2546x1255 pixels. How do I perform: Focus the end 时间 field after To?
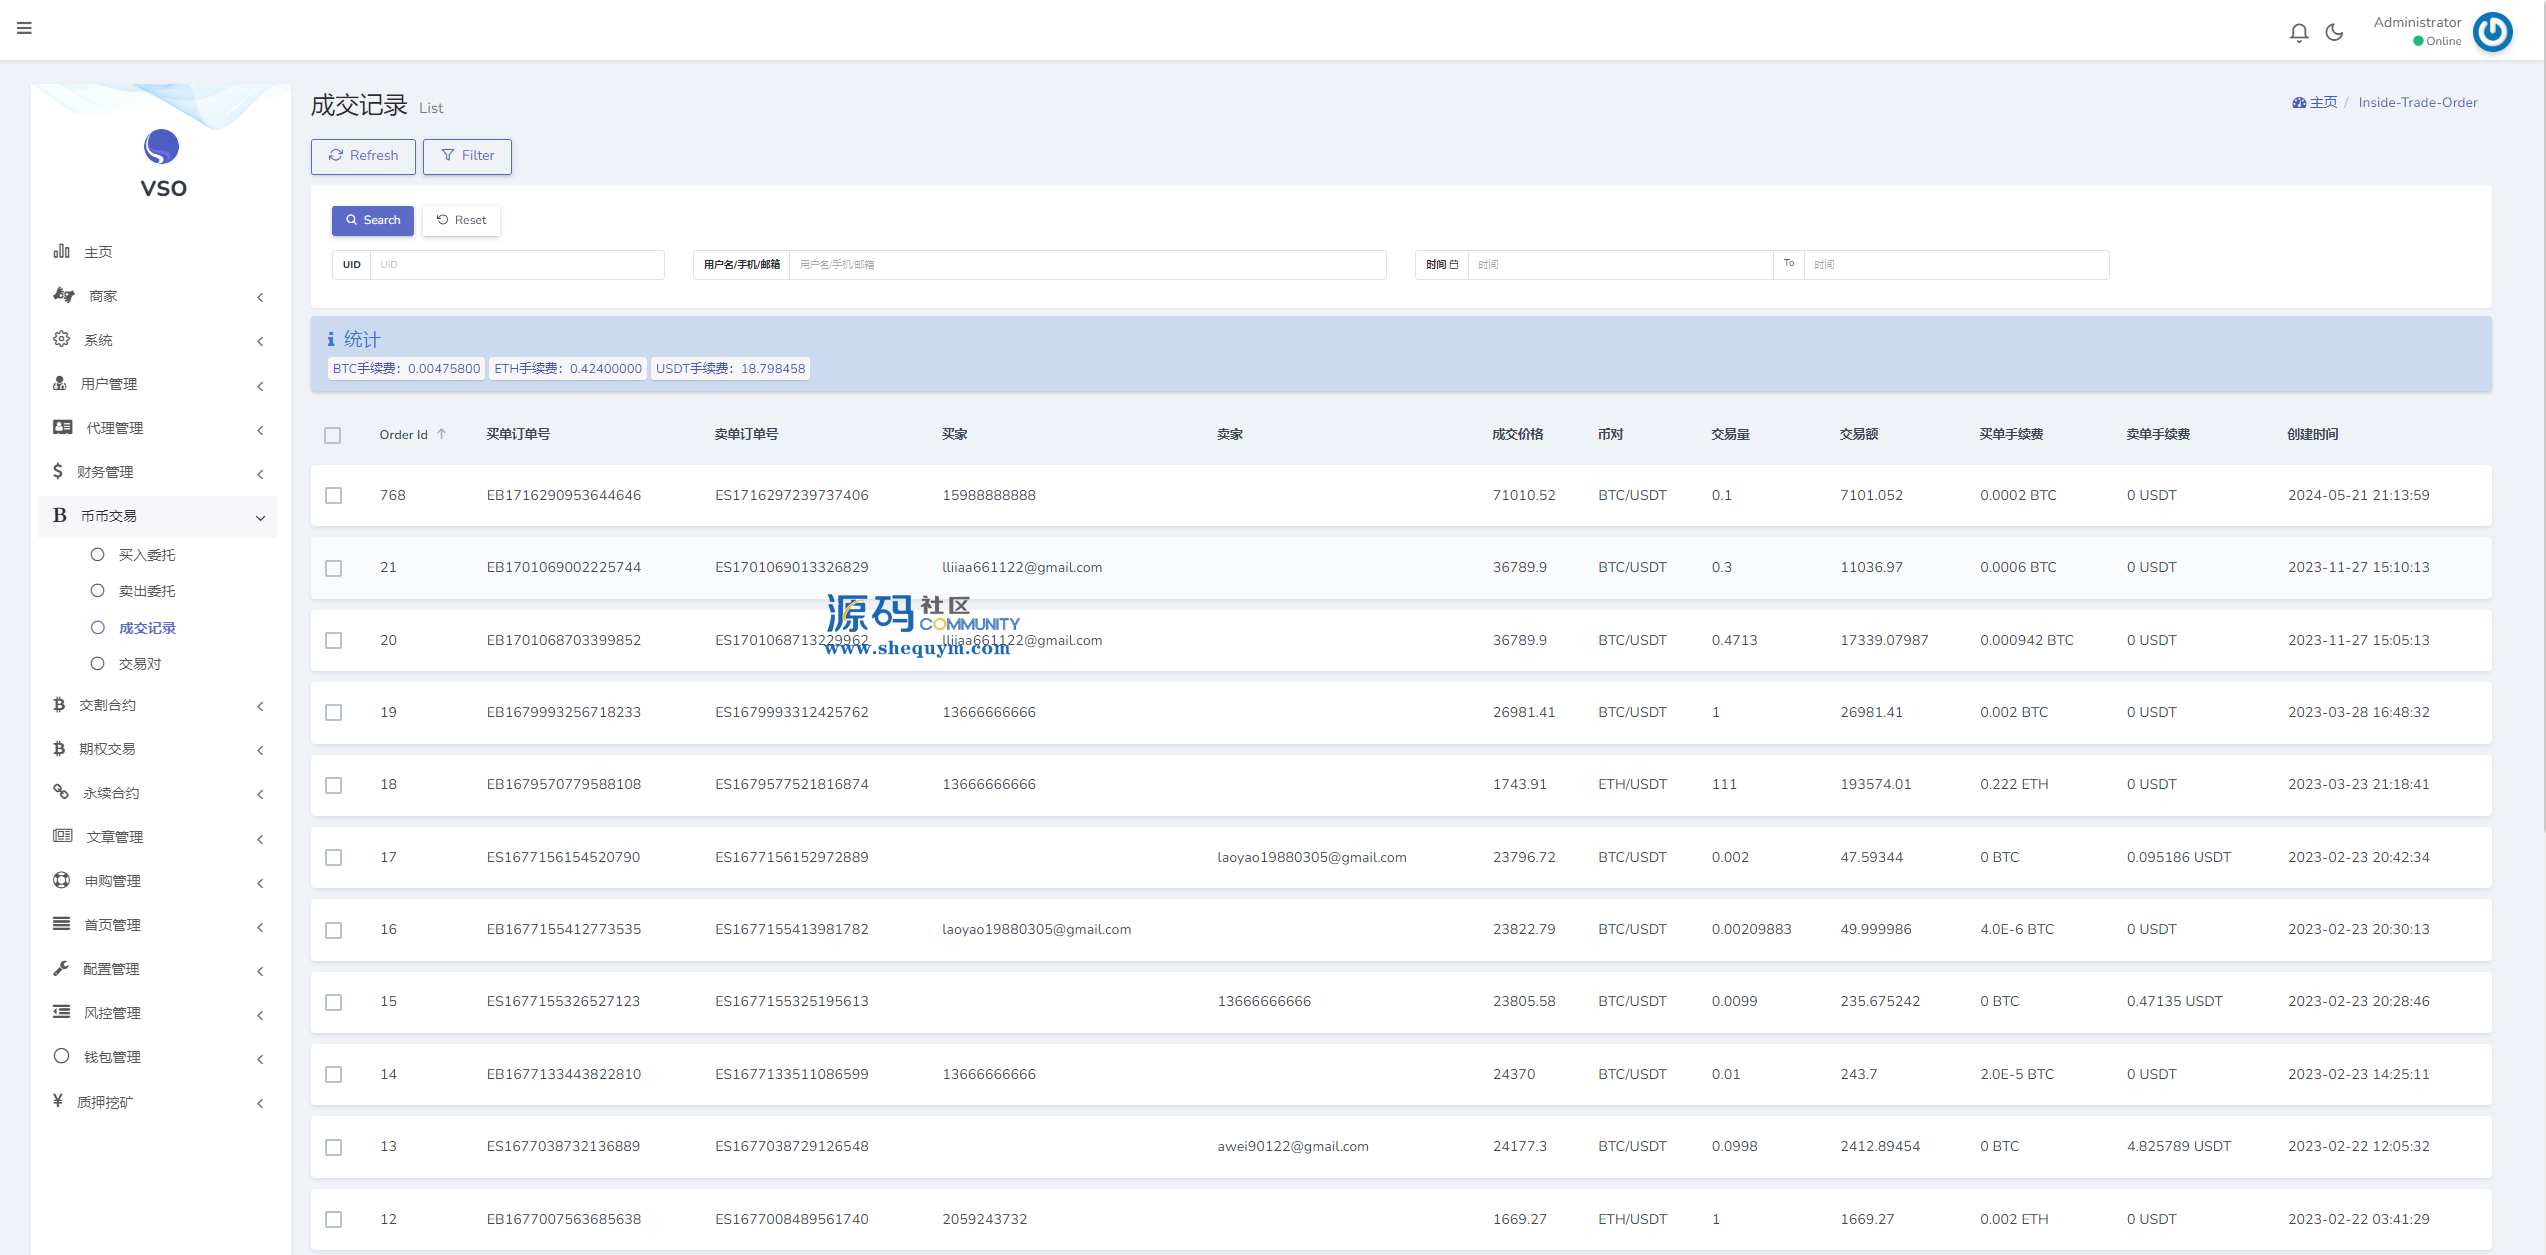[1956, 265]
